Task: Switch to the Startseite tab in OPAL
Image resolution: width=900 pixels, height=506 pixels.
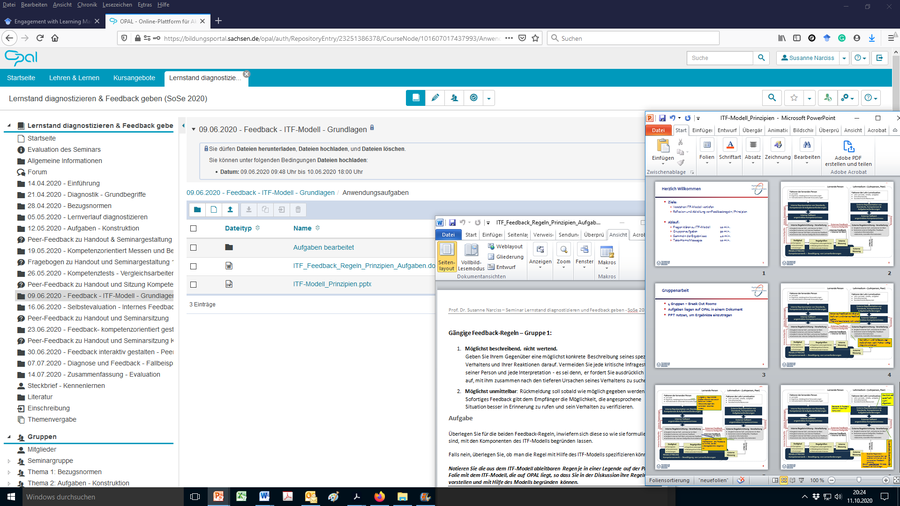Action: 21,78
